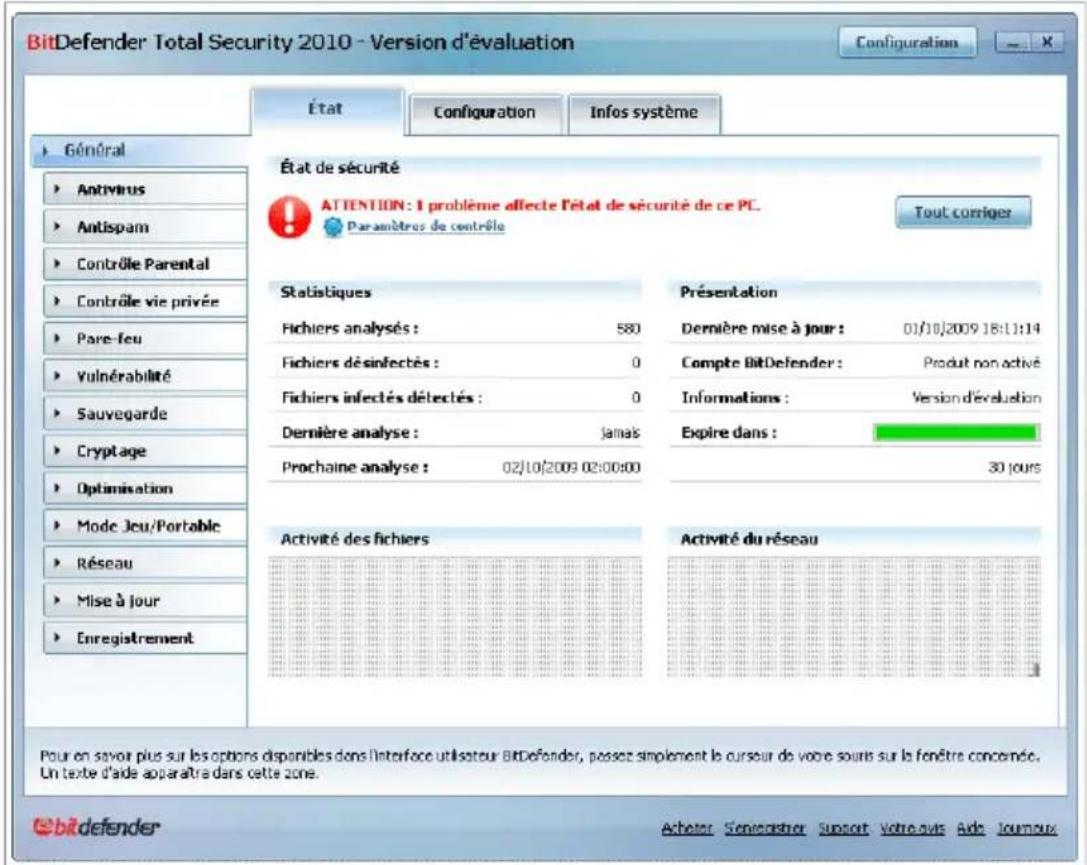Screen dimensions: 1087x865
Task: Expand the Antispam arrow in sidebar
Action: coord(58,226)
